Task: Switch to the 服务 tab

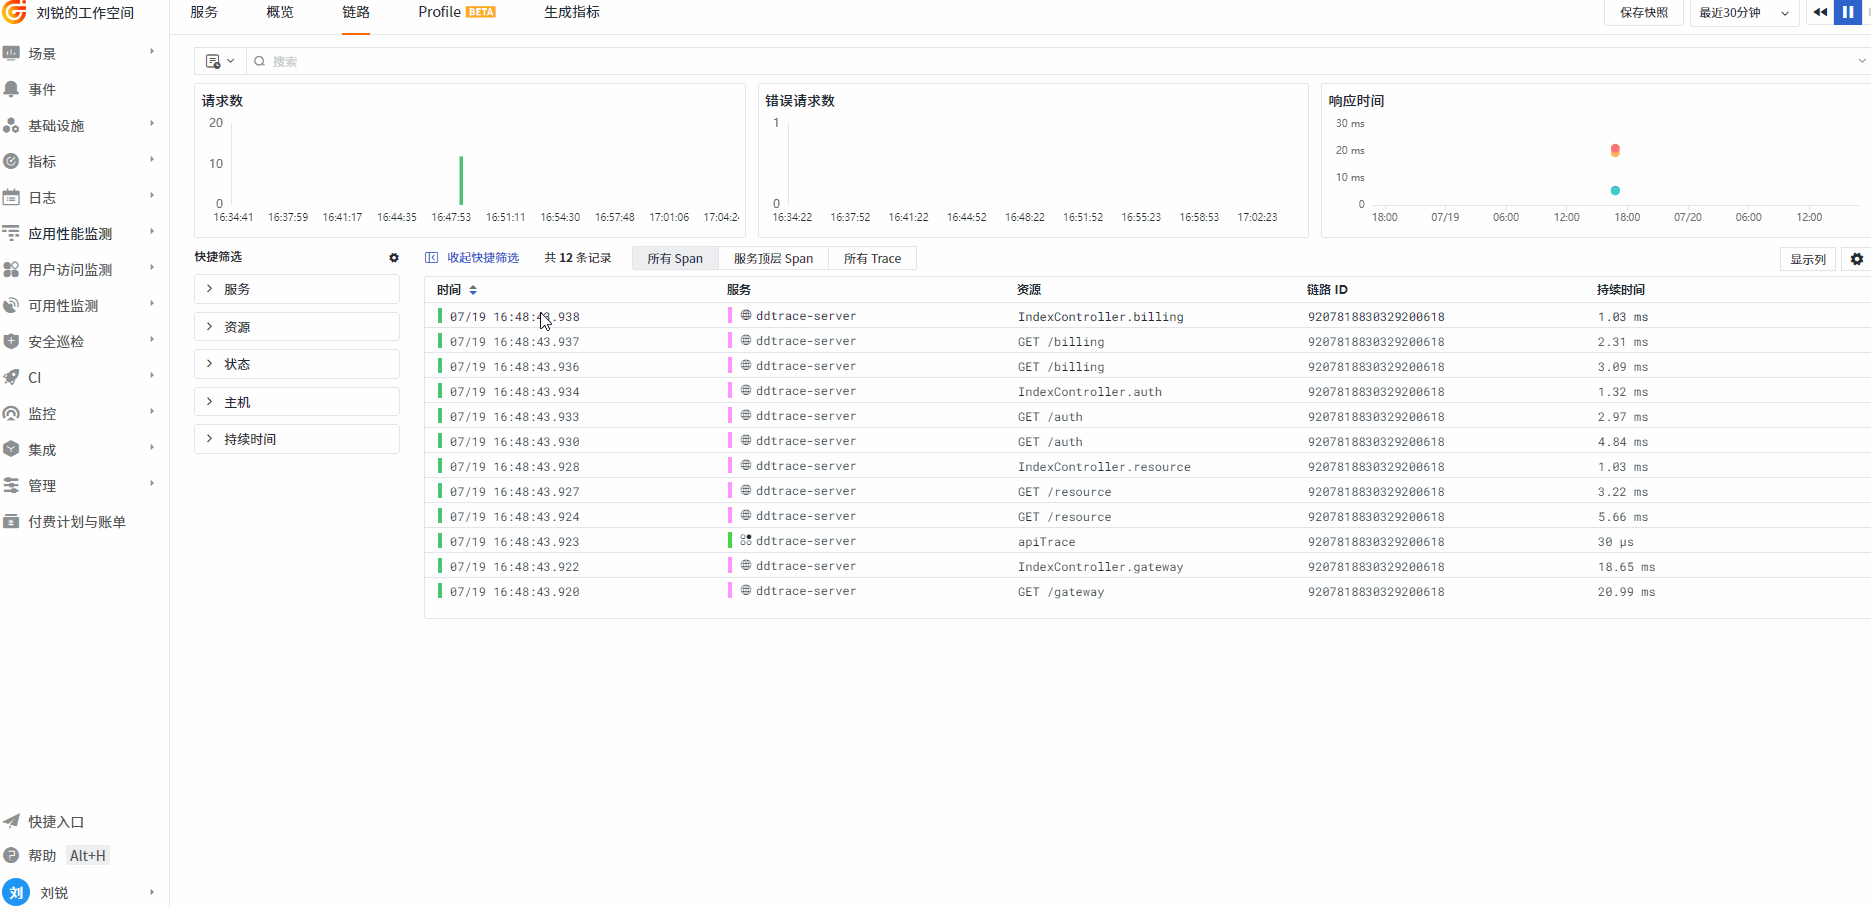Action: pyautogui.click(x=204, y=12)
